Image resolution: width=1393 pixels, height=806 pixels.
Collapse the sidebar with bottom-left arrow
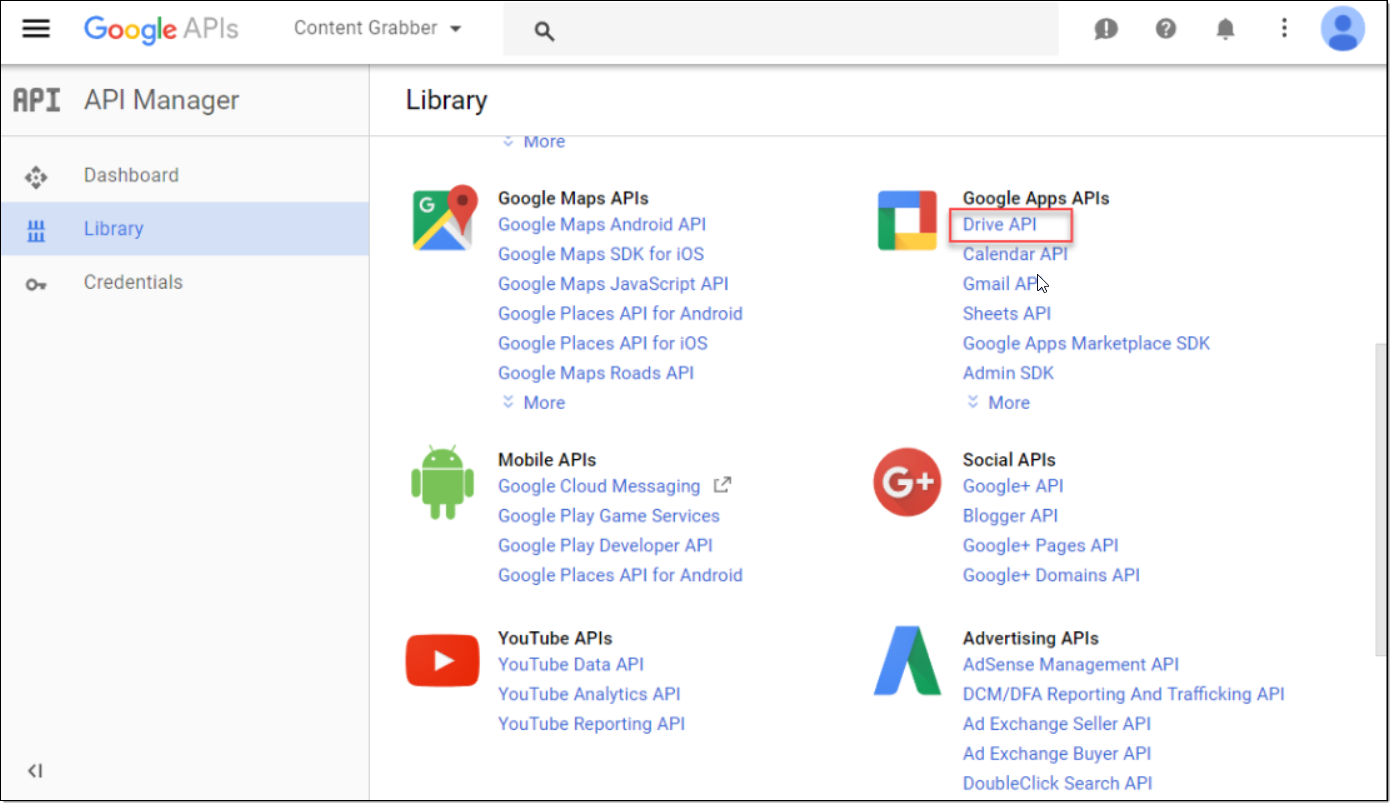click(35, 770)
